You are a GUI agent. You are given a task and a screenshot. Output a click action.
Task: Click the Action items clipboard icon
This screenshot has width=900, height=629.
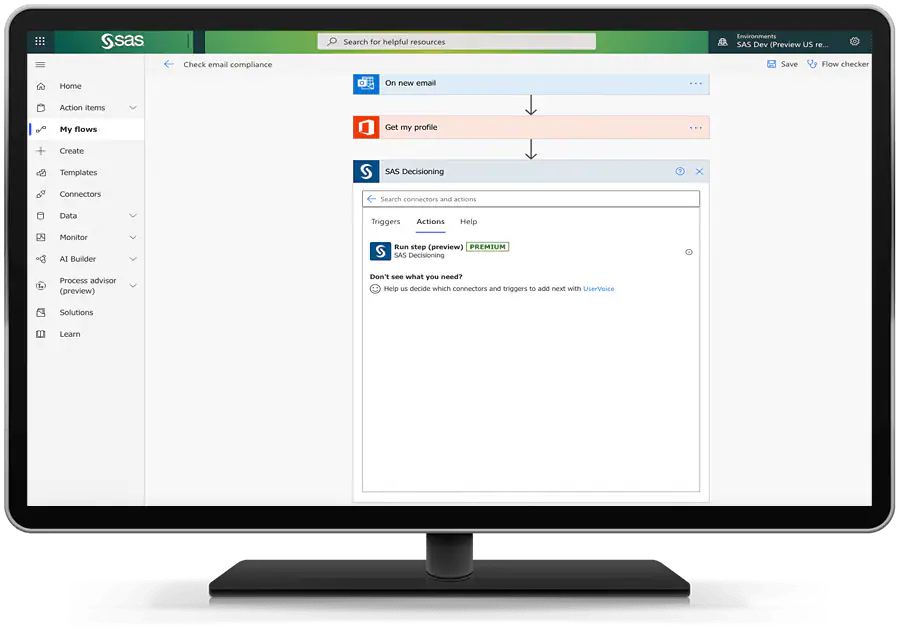pos(41,108)
